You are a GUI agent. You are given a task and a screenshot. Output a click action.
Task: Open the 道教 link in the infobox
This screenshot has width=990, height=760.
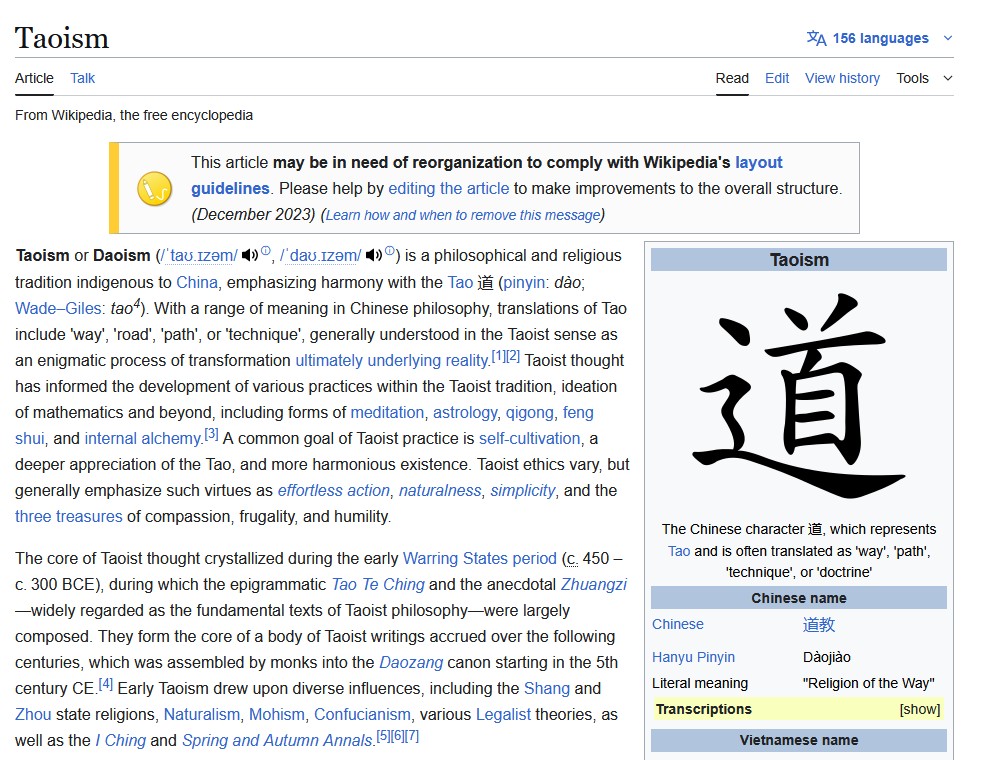pos(819,625)
